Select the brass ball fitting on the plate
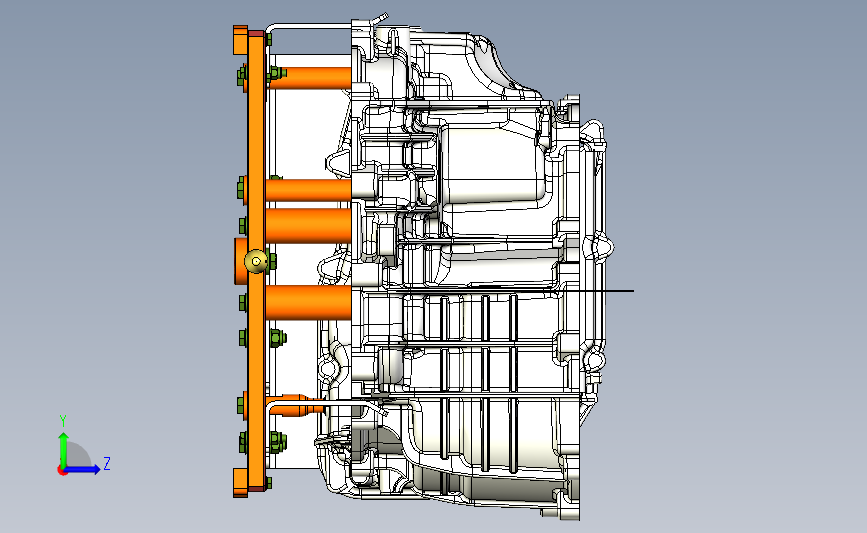 (x=255, y=262)
